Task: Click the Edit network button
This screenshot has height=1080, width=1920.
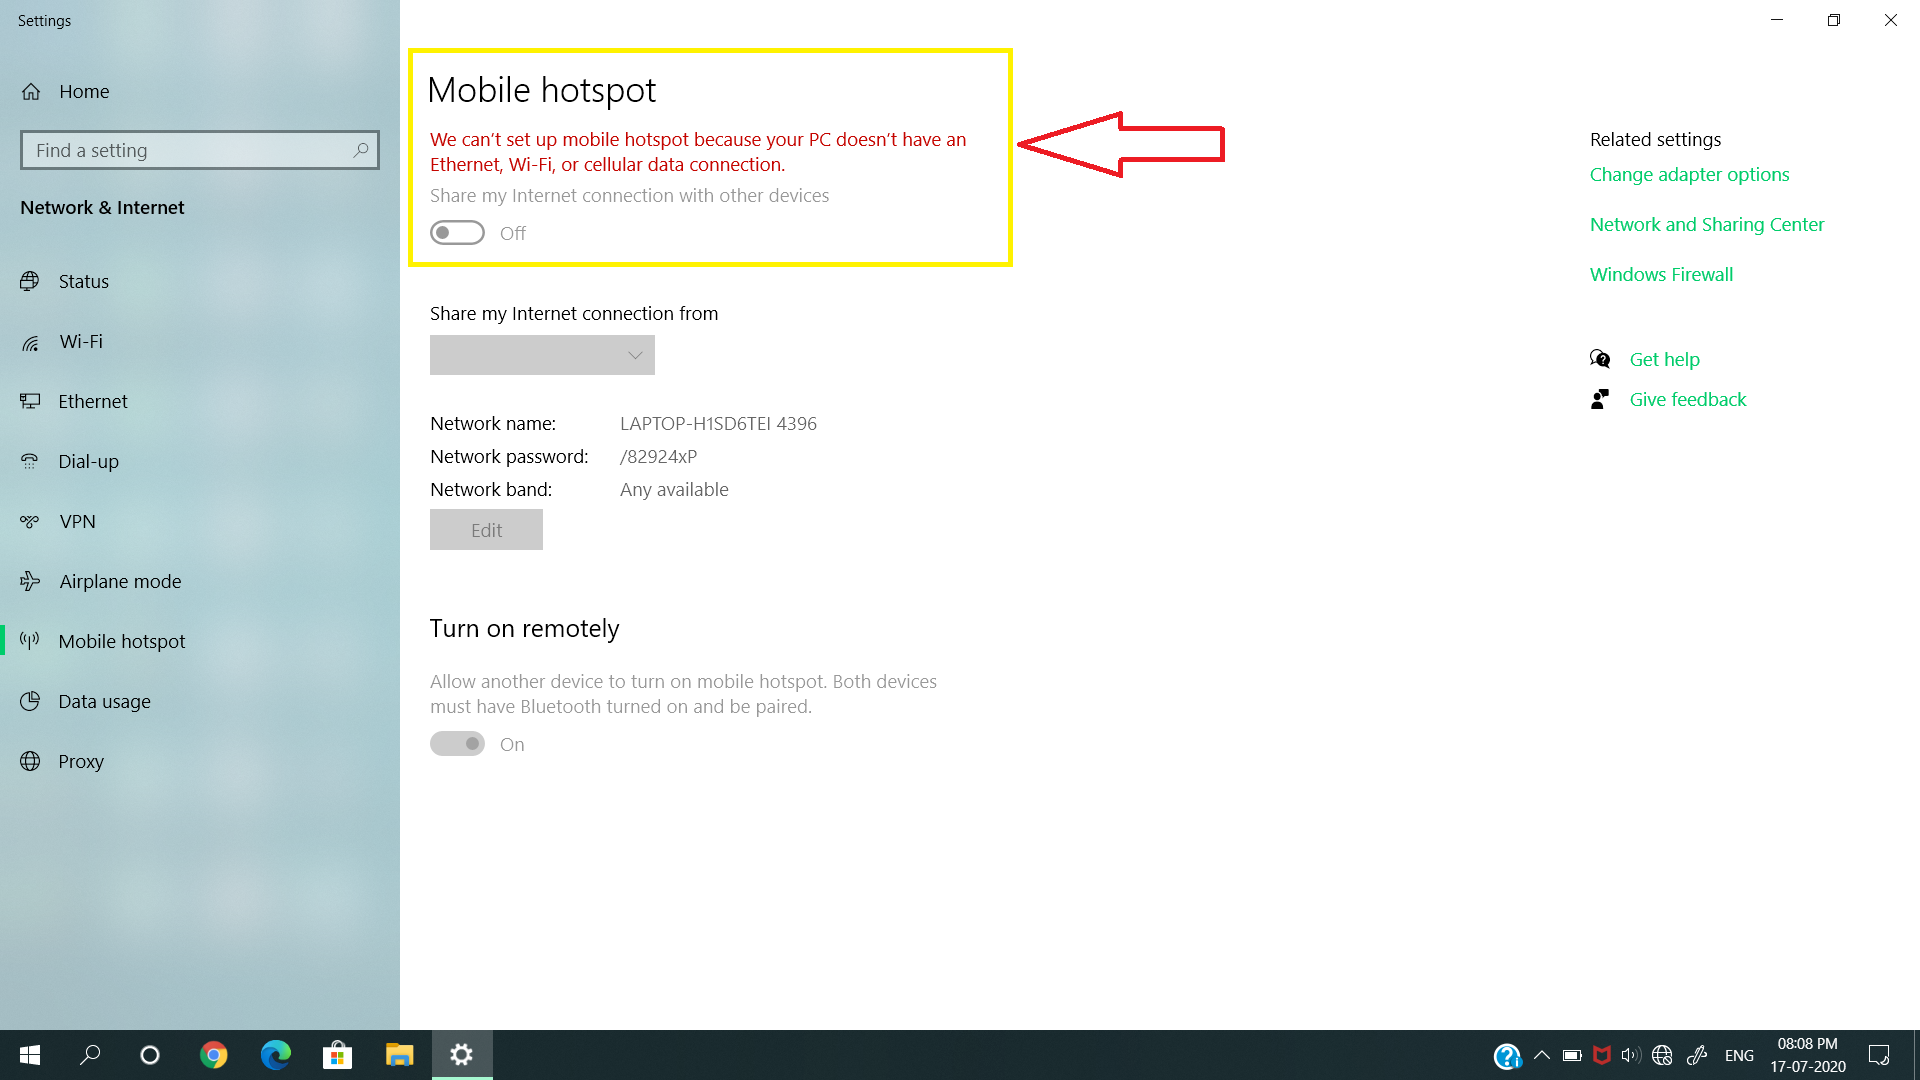Action: click(486, 530)
